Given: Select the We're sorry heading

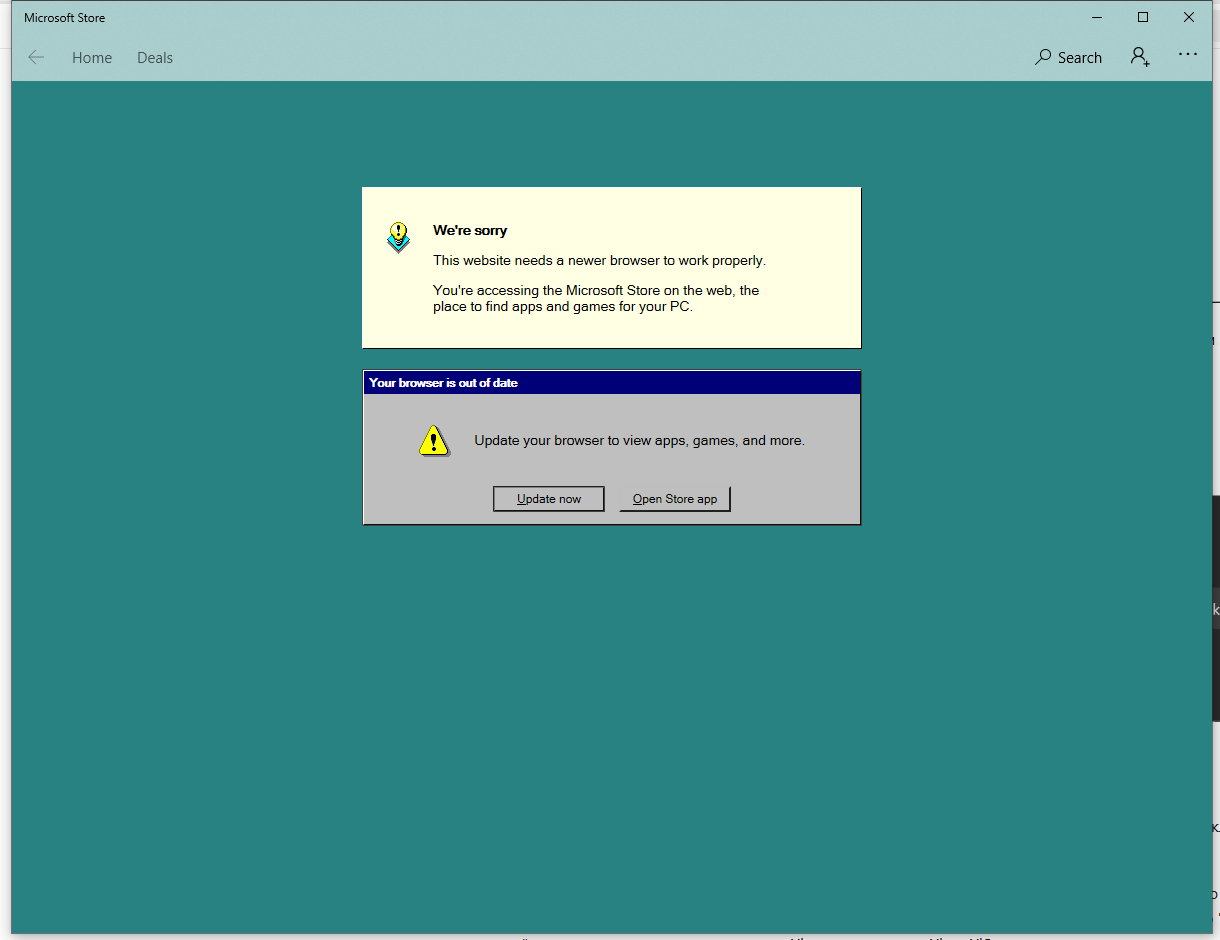Looking at the screenshot, I should point(470,231).
